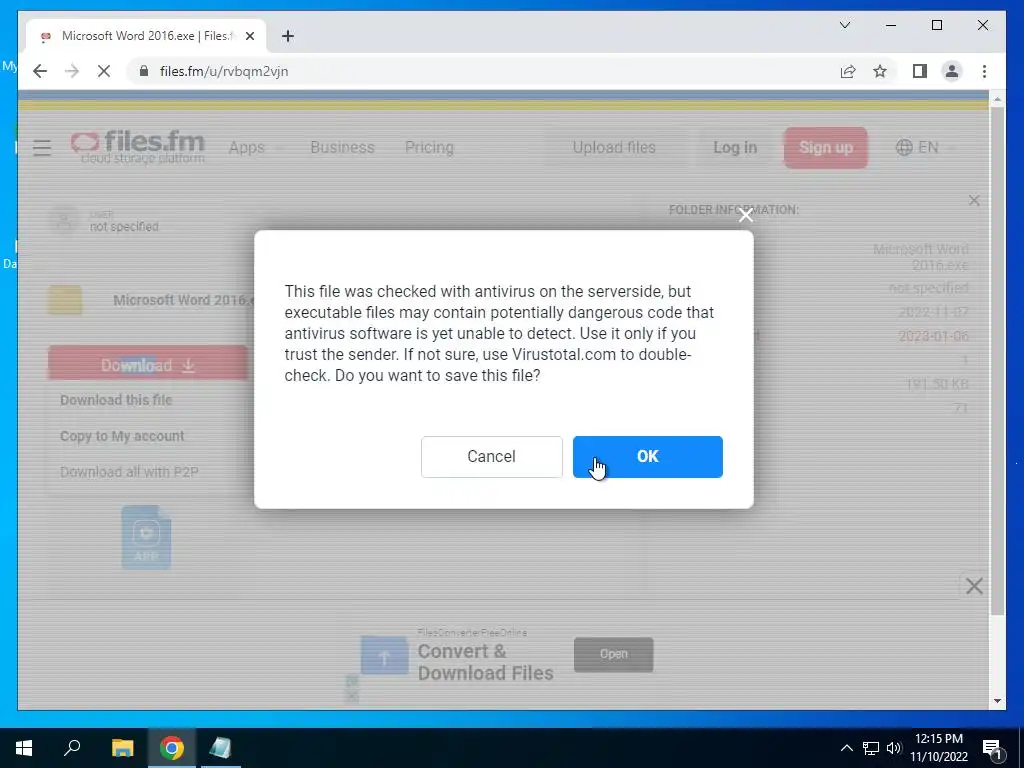Open Windows taskbar search
Viewport: 1024px width, 768px height.
72,748
